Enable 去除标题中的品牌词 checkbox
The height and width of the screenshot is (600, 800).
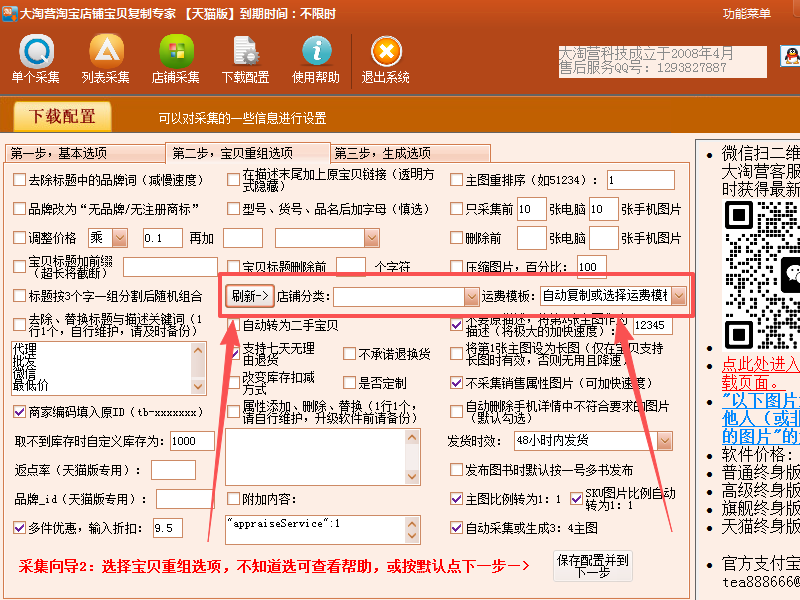20,181
